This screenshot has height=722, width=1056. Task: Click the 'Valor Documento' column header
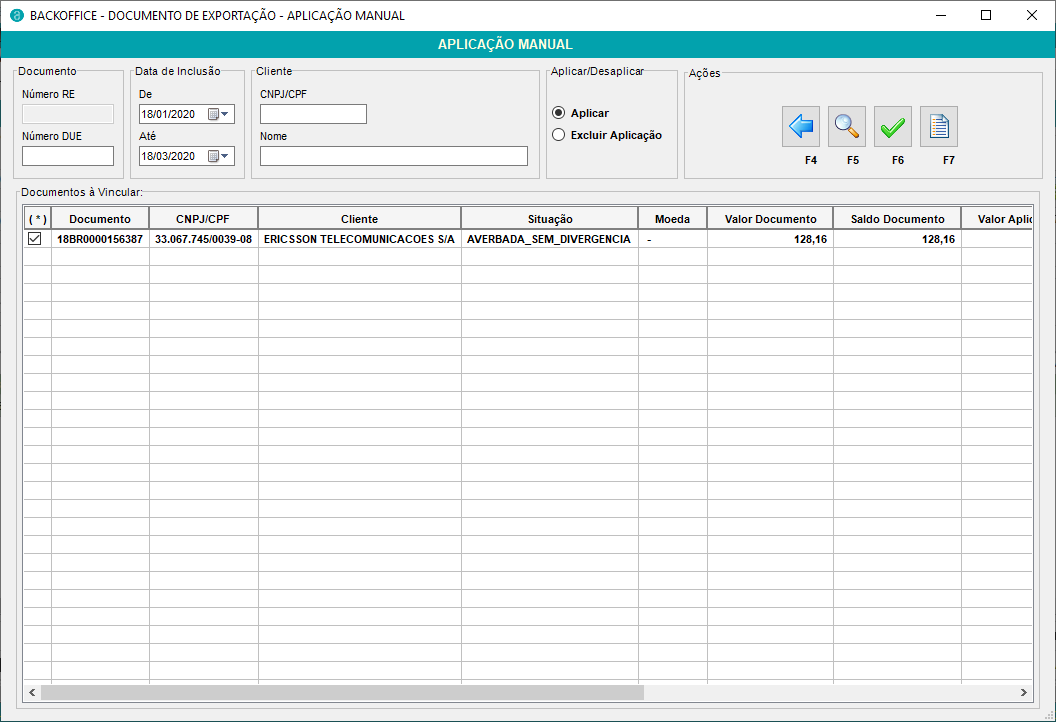coord(770,219)
